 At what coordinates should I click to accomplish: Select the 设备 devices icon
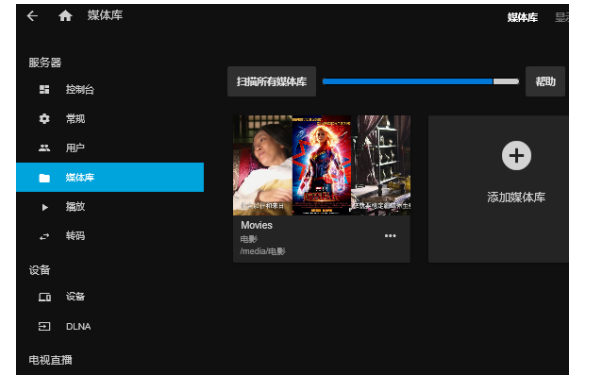coord(44,297)
